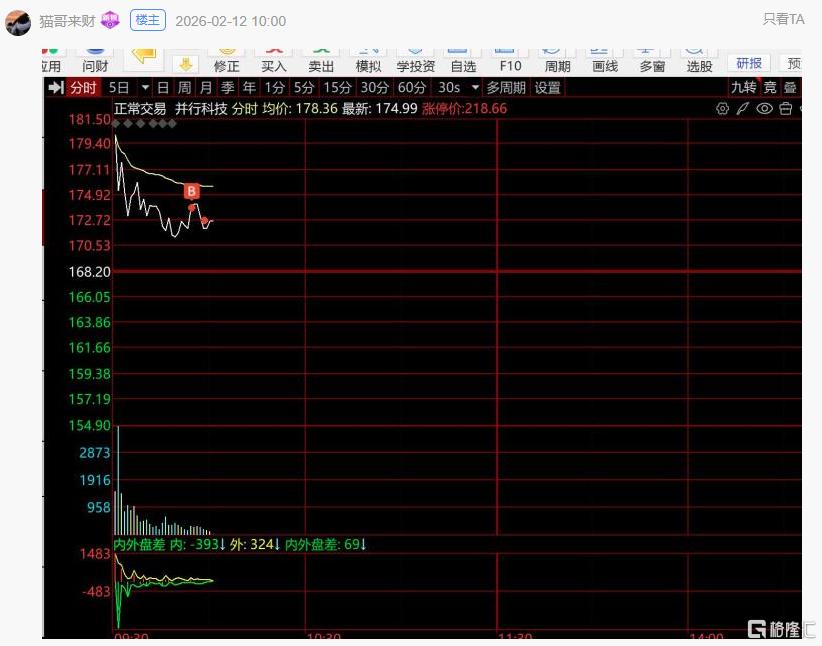Switch to the 日 daily K-line tab
This screenshot has height=646, width=822.
[x=163, y=88]
